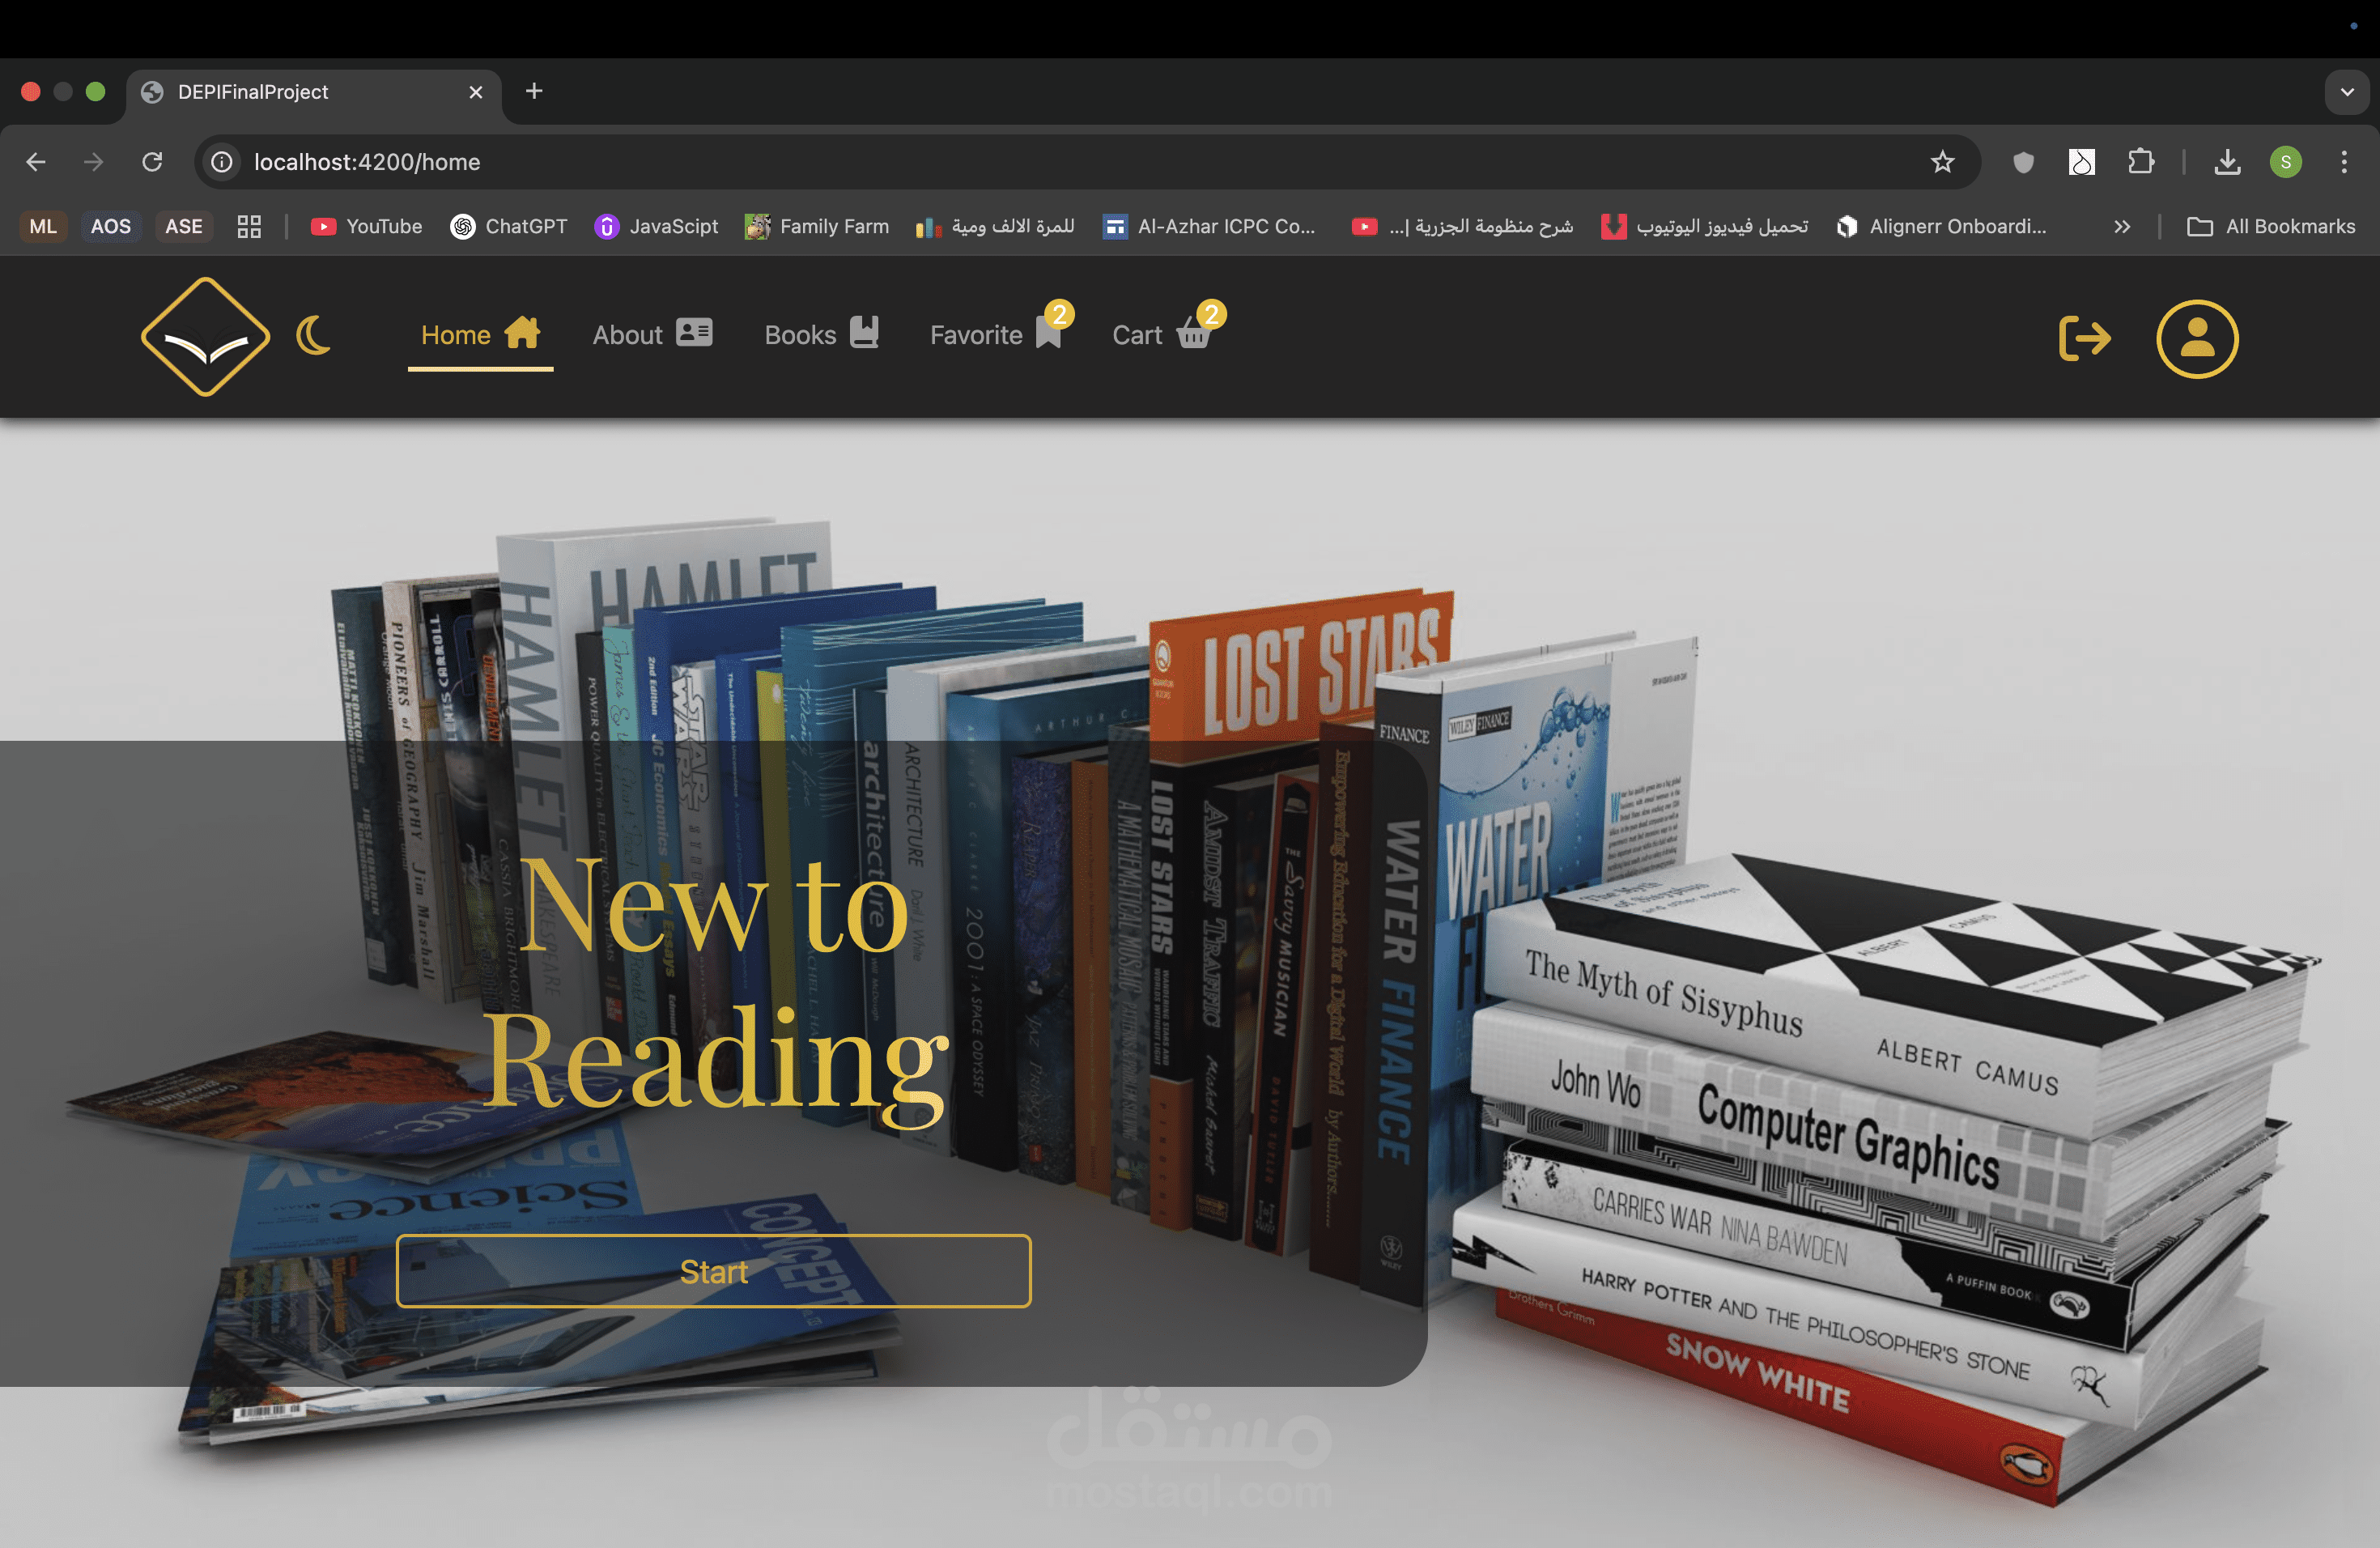Toggle dark mode with the moon icon
The image size is (2380, 1548).
tap(313, 336)
